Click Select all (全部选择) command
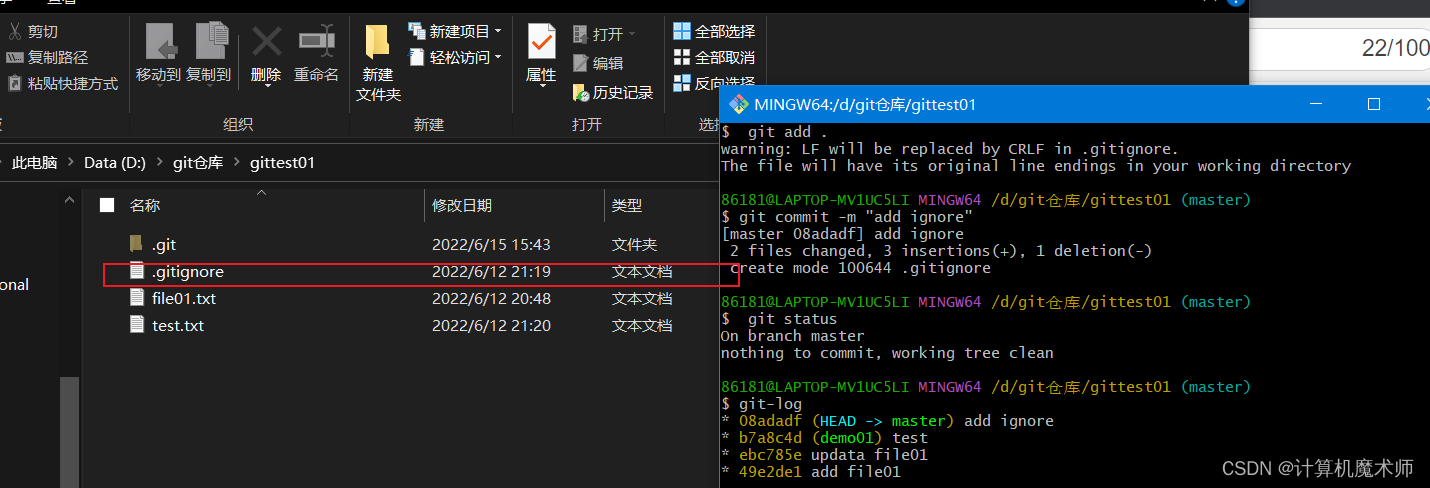 714,32
